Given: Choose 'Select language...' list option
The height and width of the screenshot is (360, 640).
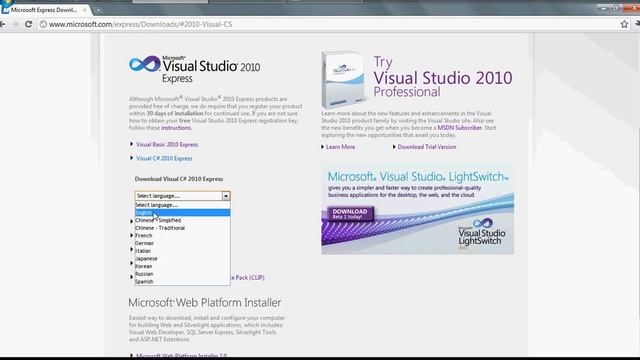Looking at the screenshot, I should [182, 205].
